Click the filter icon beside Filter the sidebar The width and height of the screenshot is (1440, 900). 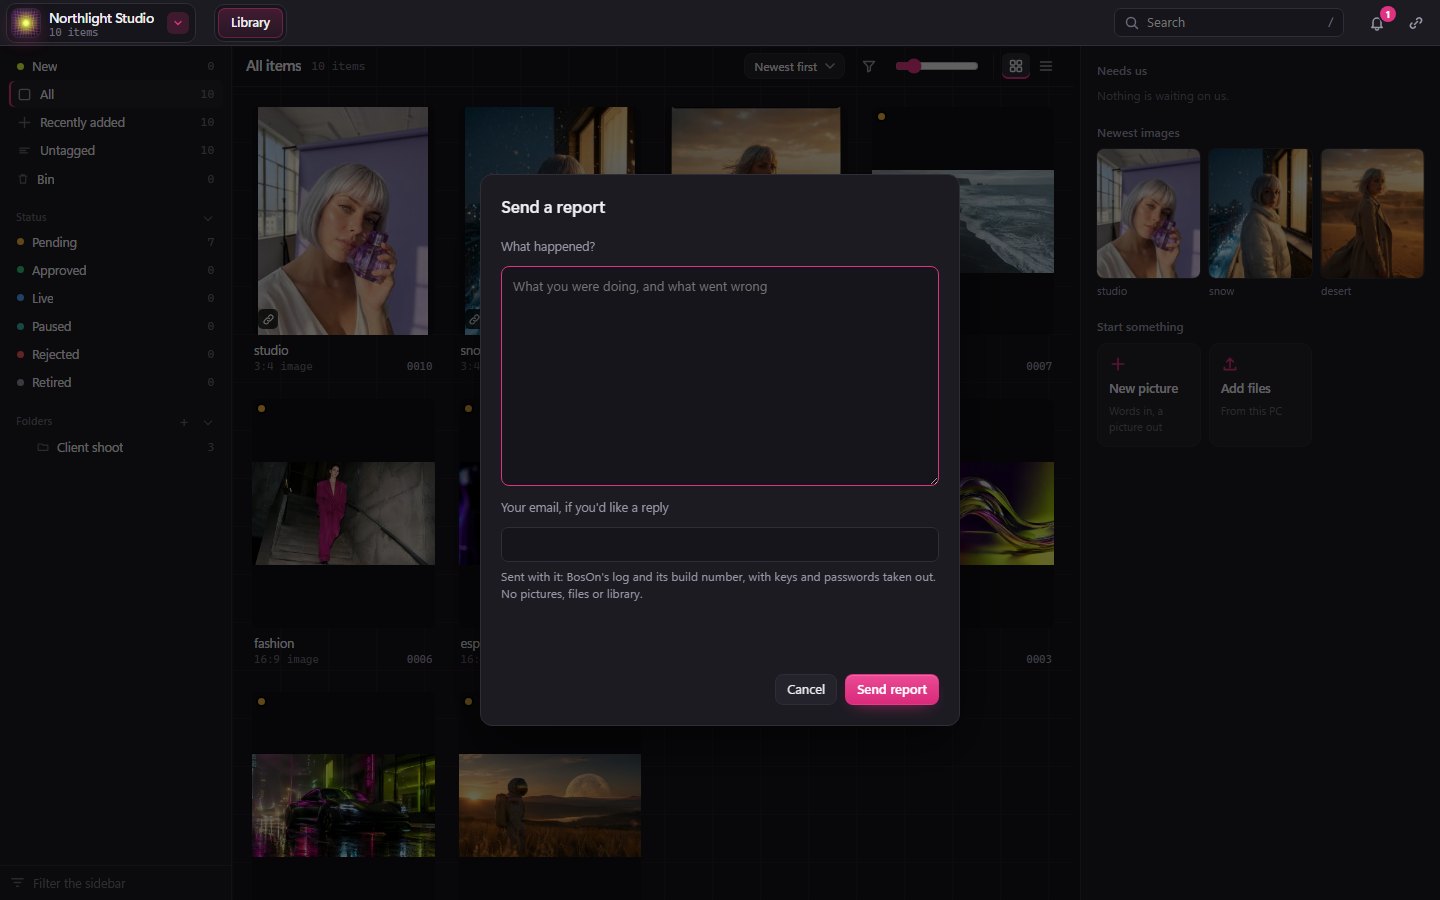coord(17,883)
